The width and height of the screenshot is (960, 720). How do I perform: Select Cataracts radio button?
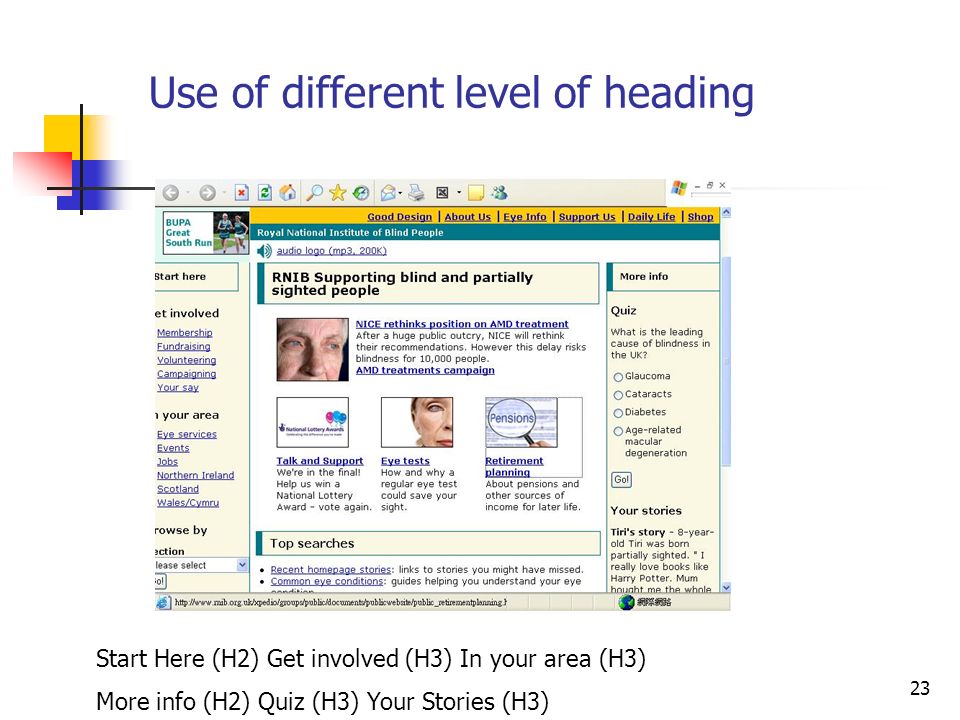click(618, 396)
